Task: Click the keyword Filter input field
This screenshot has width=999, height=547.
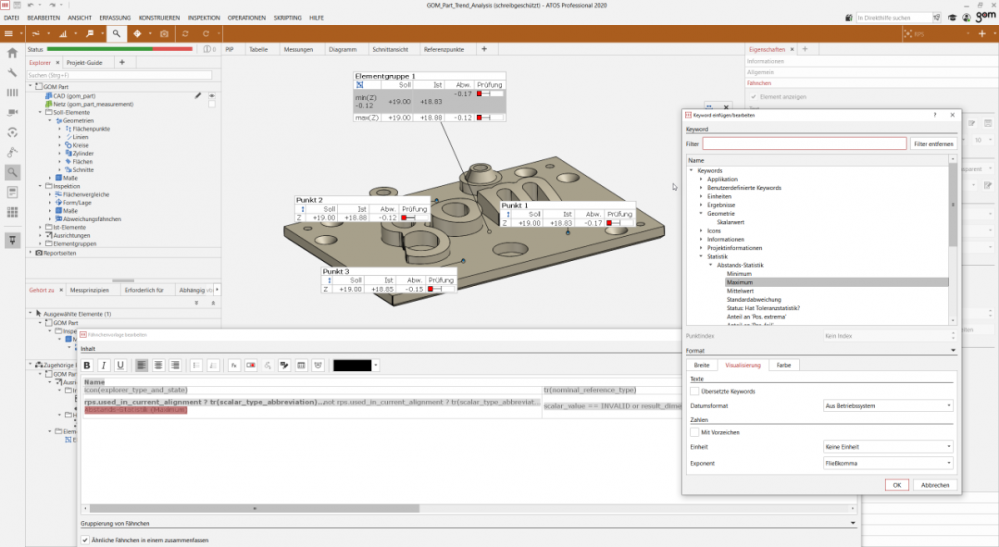Action: coord(803,145)
